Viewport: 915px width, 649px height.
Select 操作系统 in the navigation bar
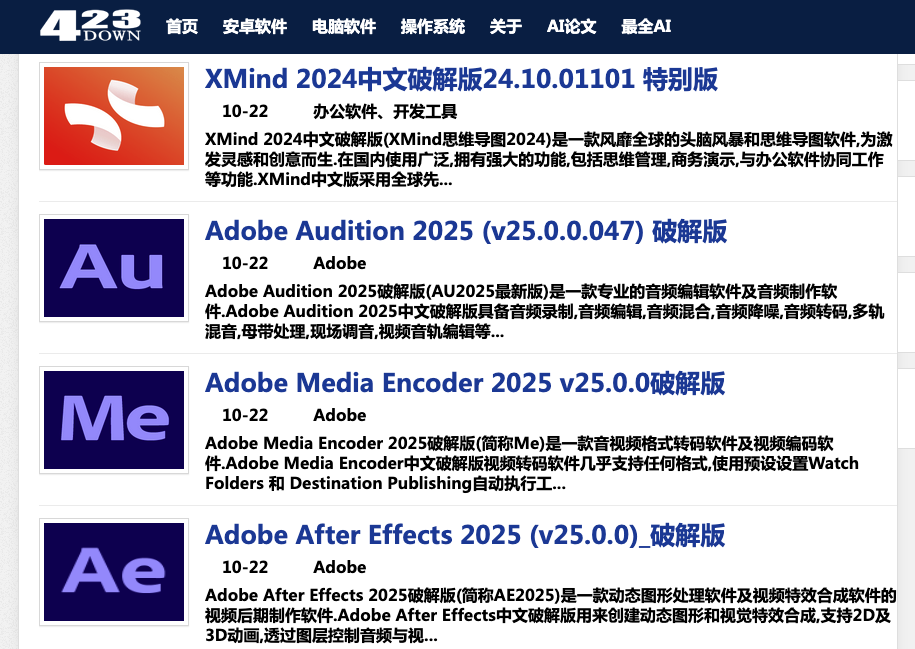click(432, 26)
